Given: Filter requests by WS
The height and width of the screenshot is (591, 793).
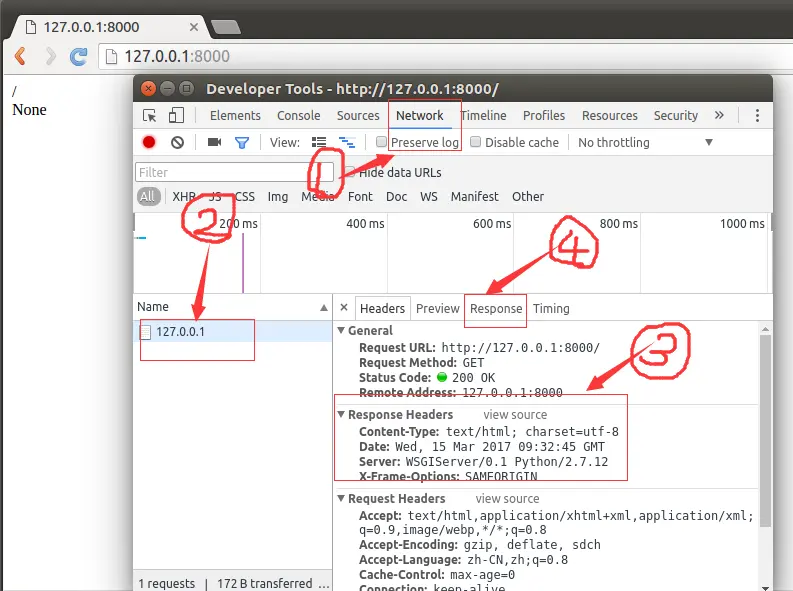Looking at the screenshot, I should click(429, 197).
